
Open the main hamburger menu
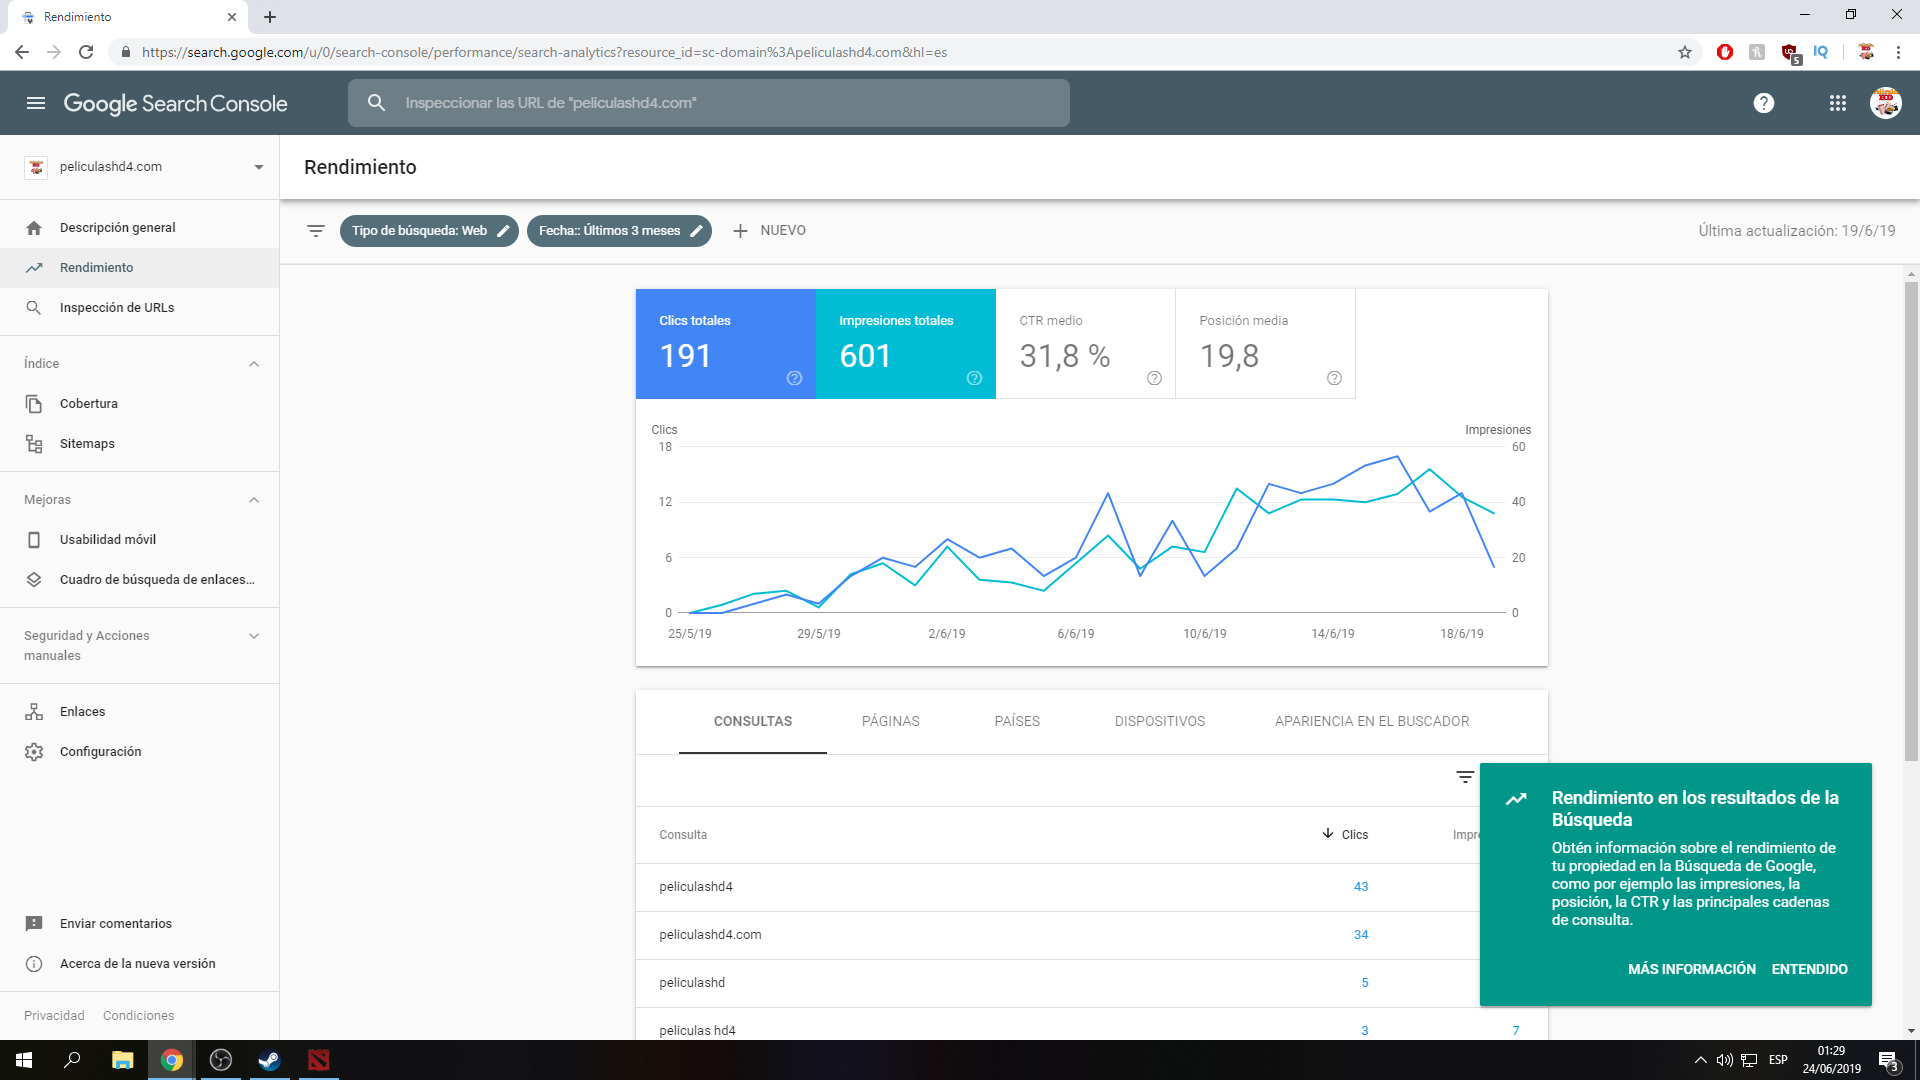click(x=36, y=103)
